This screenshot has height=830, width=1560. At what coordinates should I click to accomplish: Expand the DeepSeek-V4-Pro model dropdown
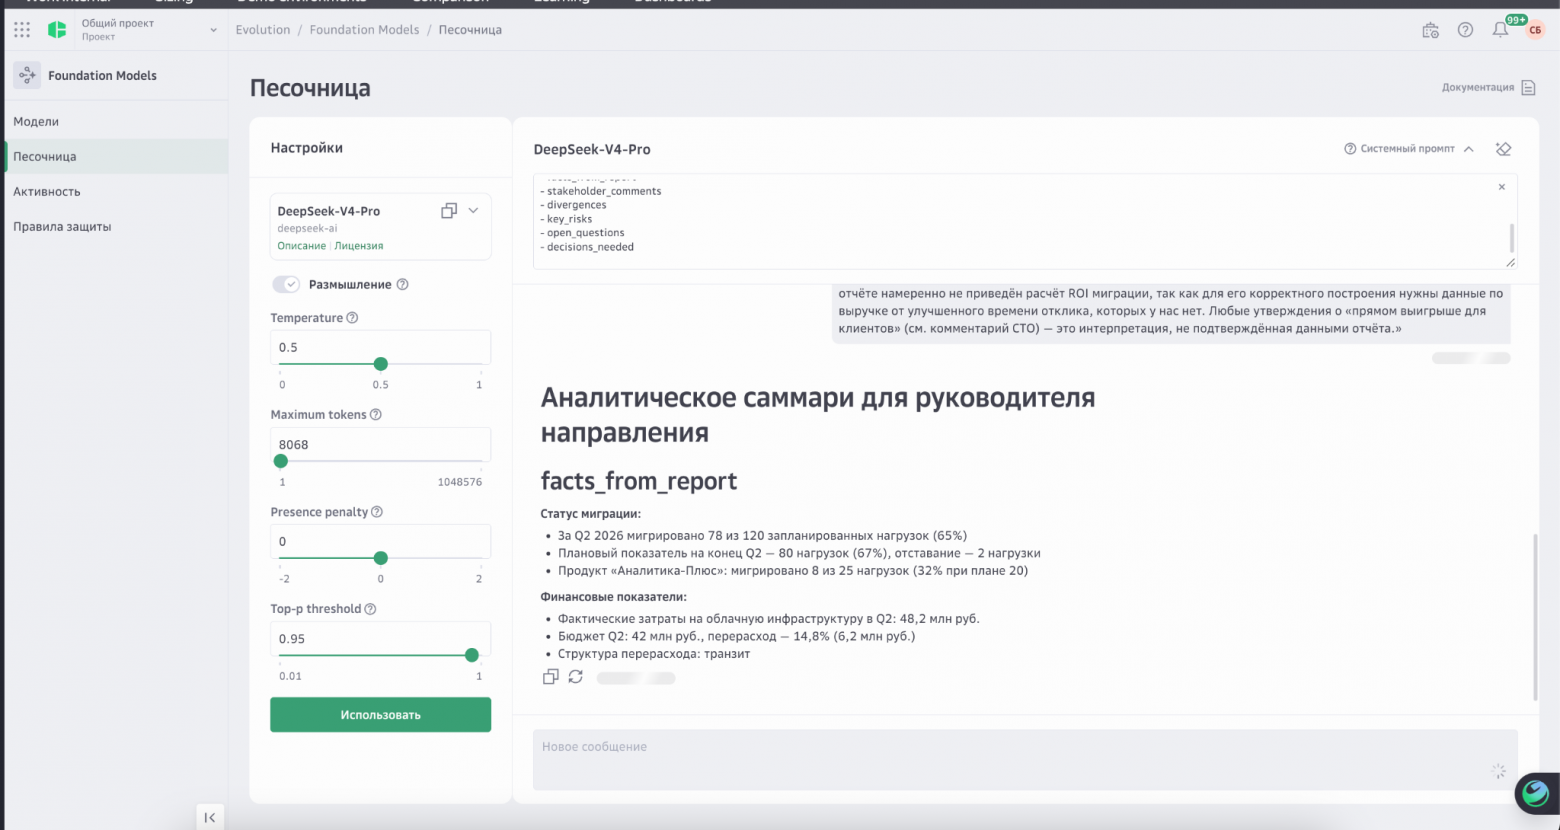[474, 210]
